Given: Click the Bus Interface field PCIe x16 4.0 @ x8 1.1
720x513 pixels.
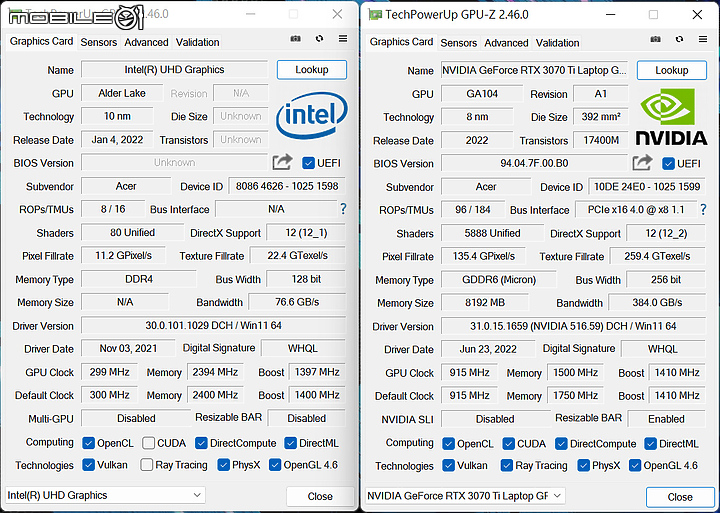Looking at the screenshot, I should click(636, 210).
